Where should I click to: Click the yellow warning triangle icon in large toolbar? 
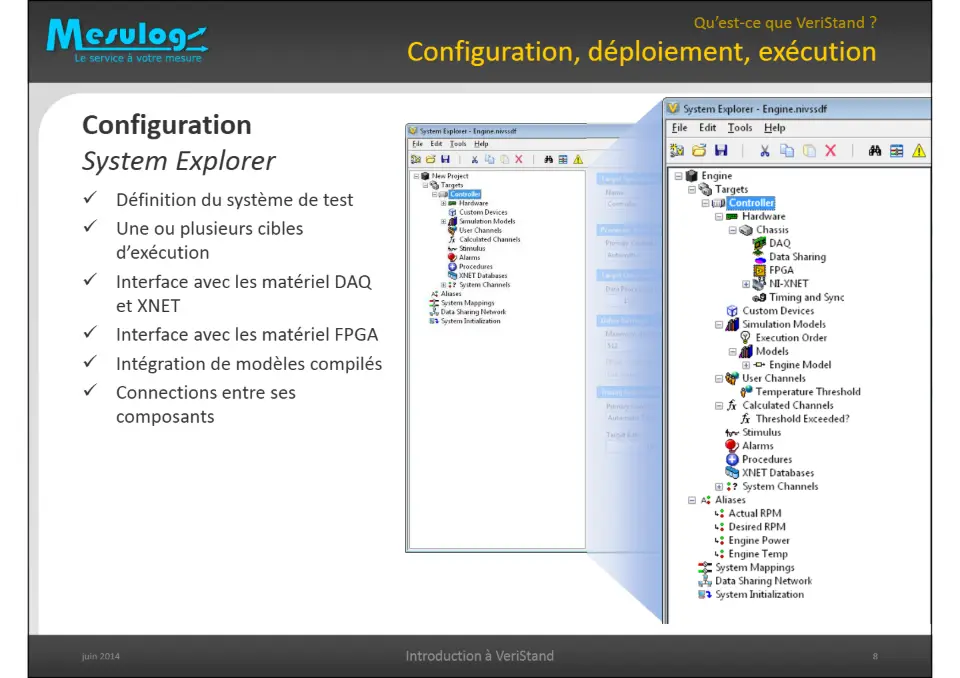[918, 151]
